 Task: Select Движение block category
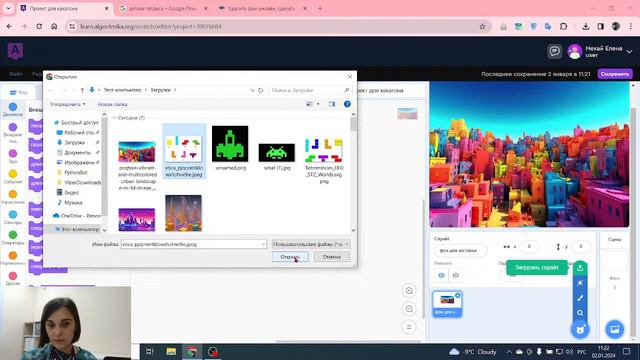pos(13,109)
